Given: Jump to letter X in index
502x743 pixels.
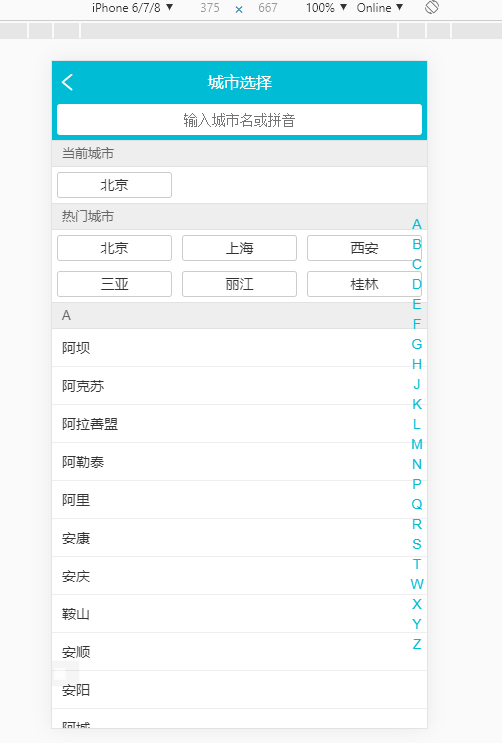Looking at the screenshot, I should (x=417, y=604).
